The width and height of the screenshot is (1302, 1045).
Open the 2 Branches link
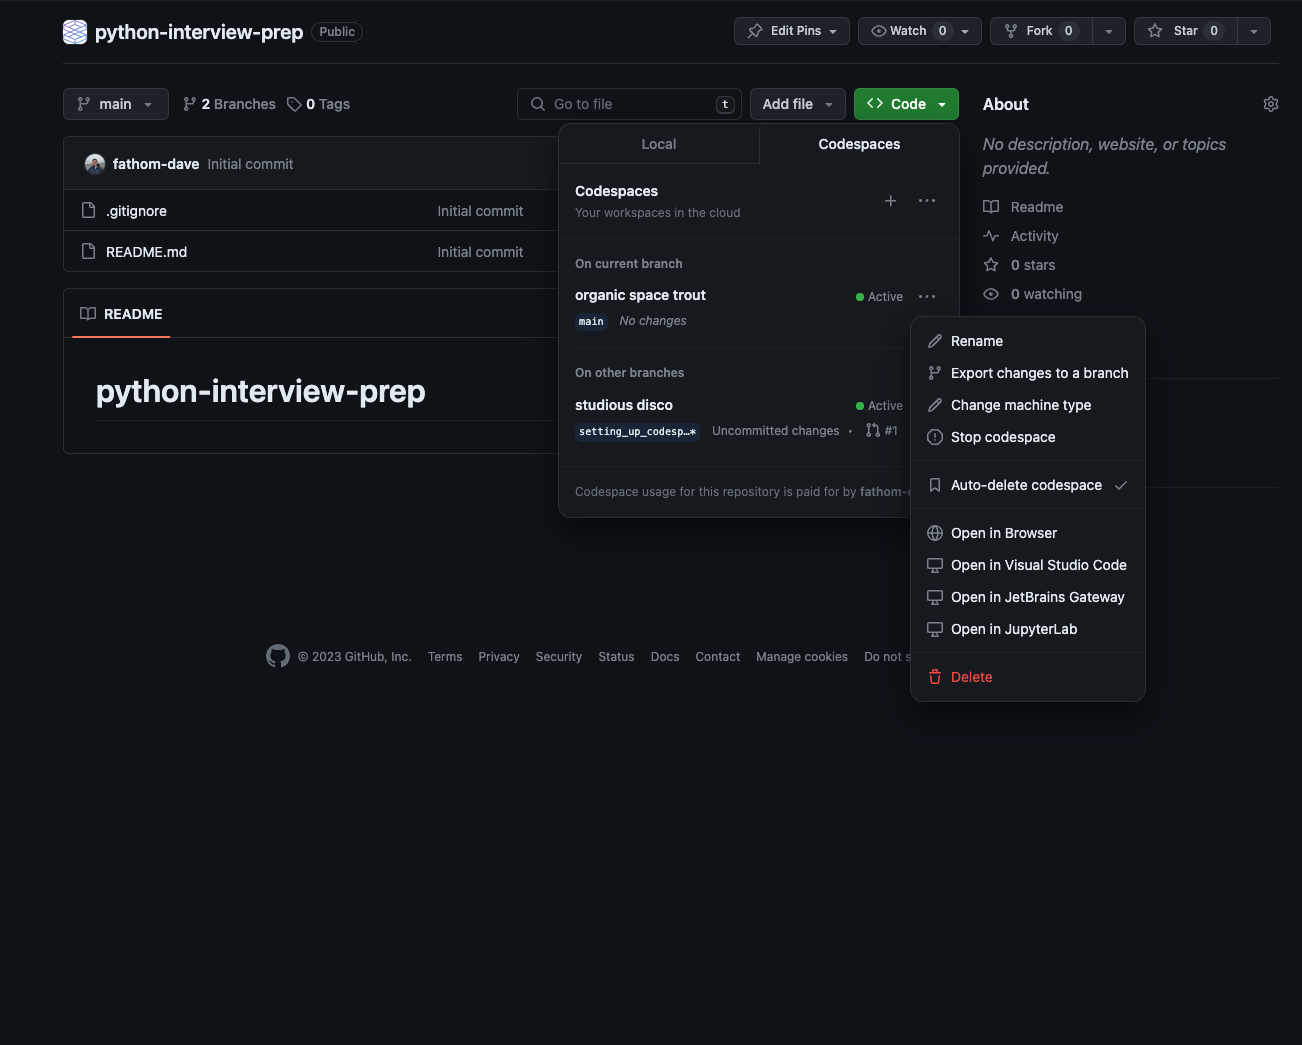coord(229,104)
